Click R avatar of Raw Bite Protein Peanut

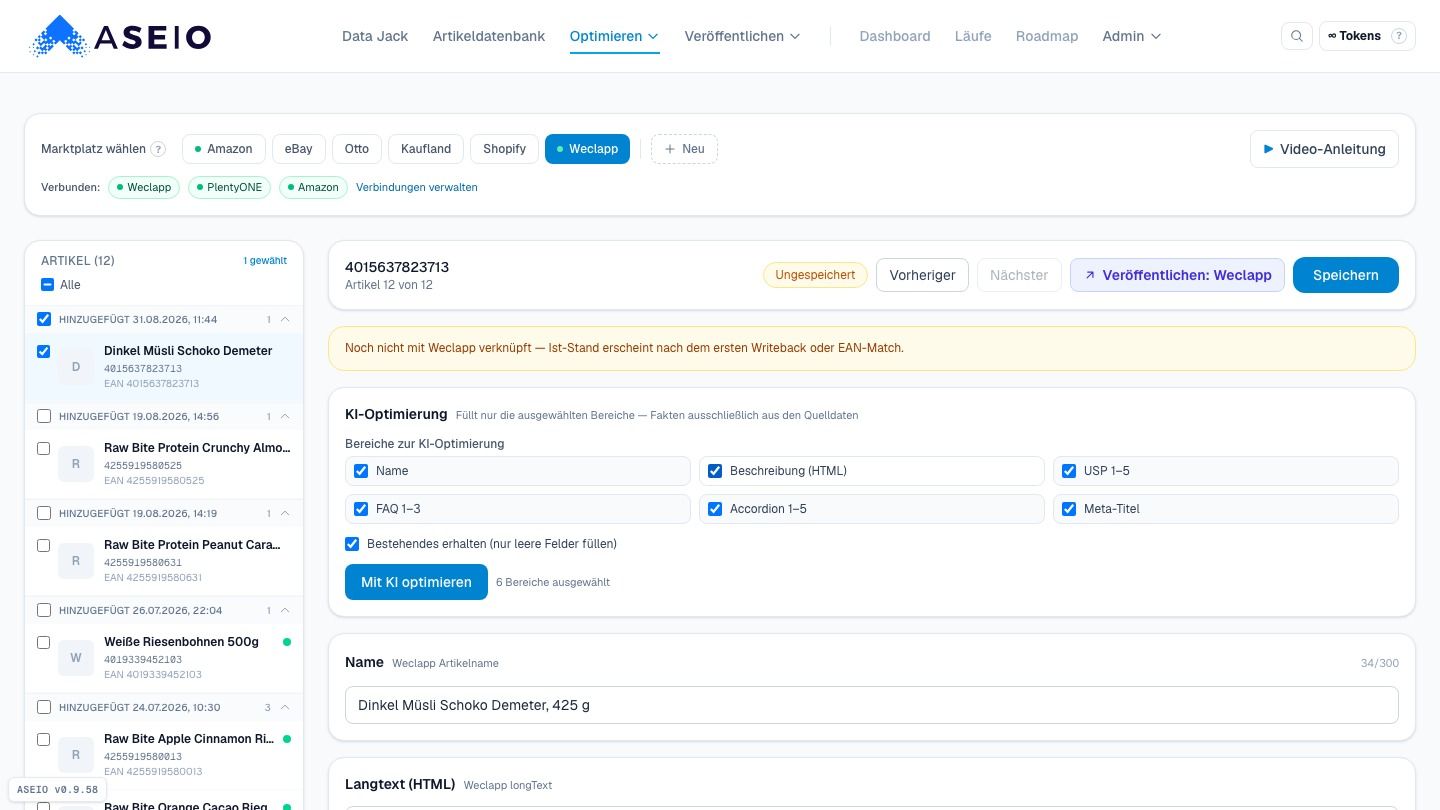[x=76, y=561]
